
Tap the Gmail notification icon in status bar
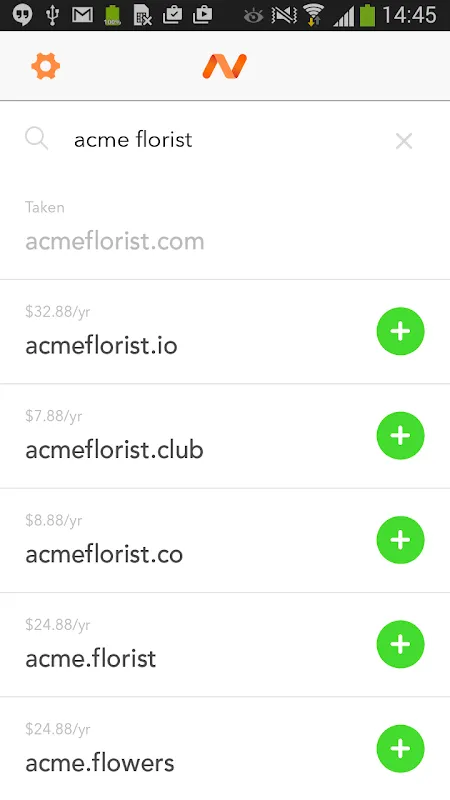pyautogui.click(x=83, y=15)
